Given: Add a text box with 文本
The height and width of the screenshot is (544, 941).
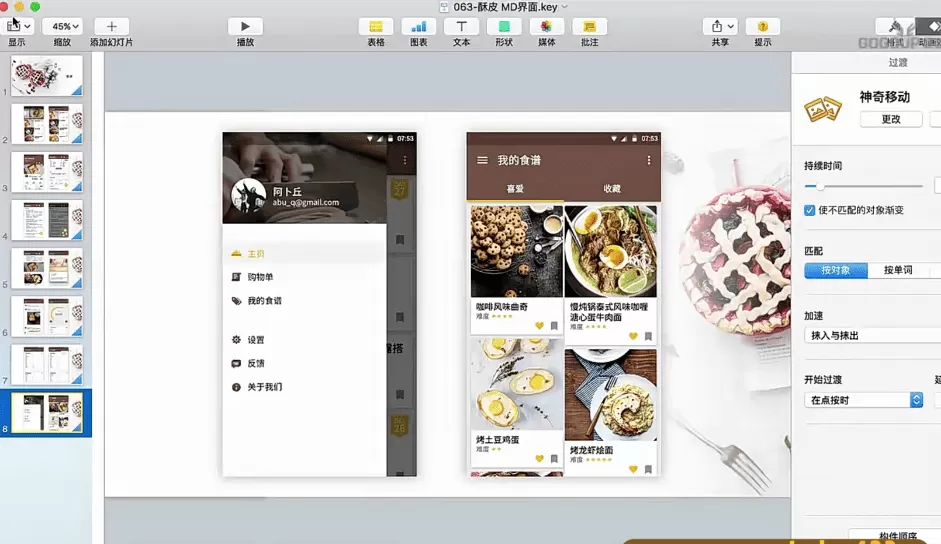Looking at the screenshot, I should [461, 26].
